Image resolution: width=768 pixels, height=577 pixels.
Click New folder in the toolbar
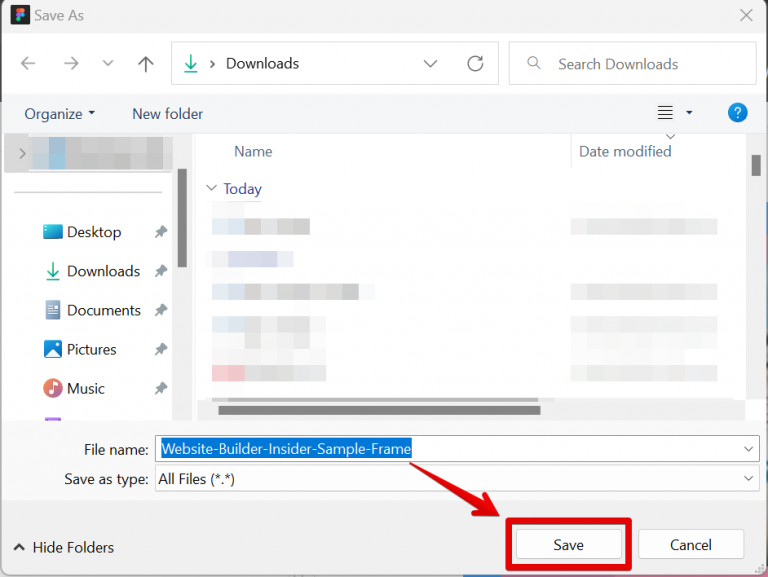click(167, 114)
